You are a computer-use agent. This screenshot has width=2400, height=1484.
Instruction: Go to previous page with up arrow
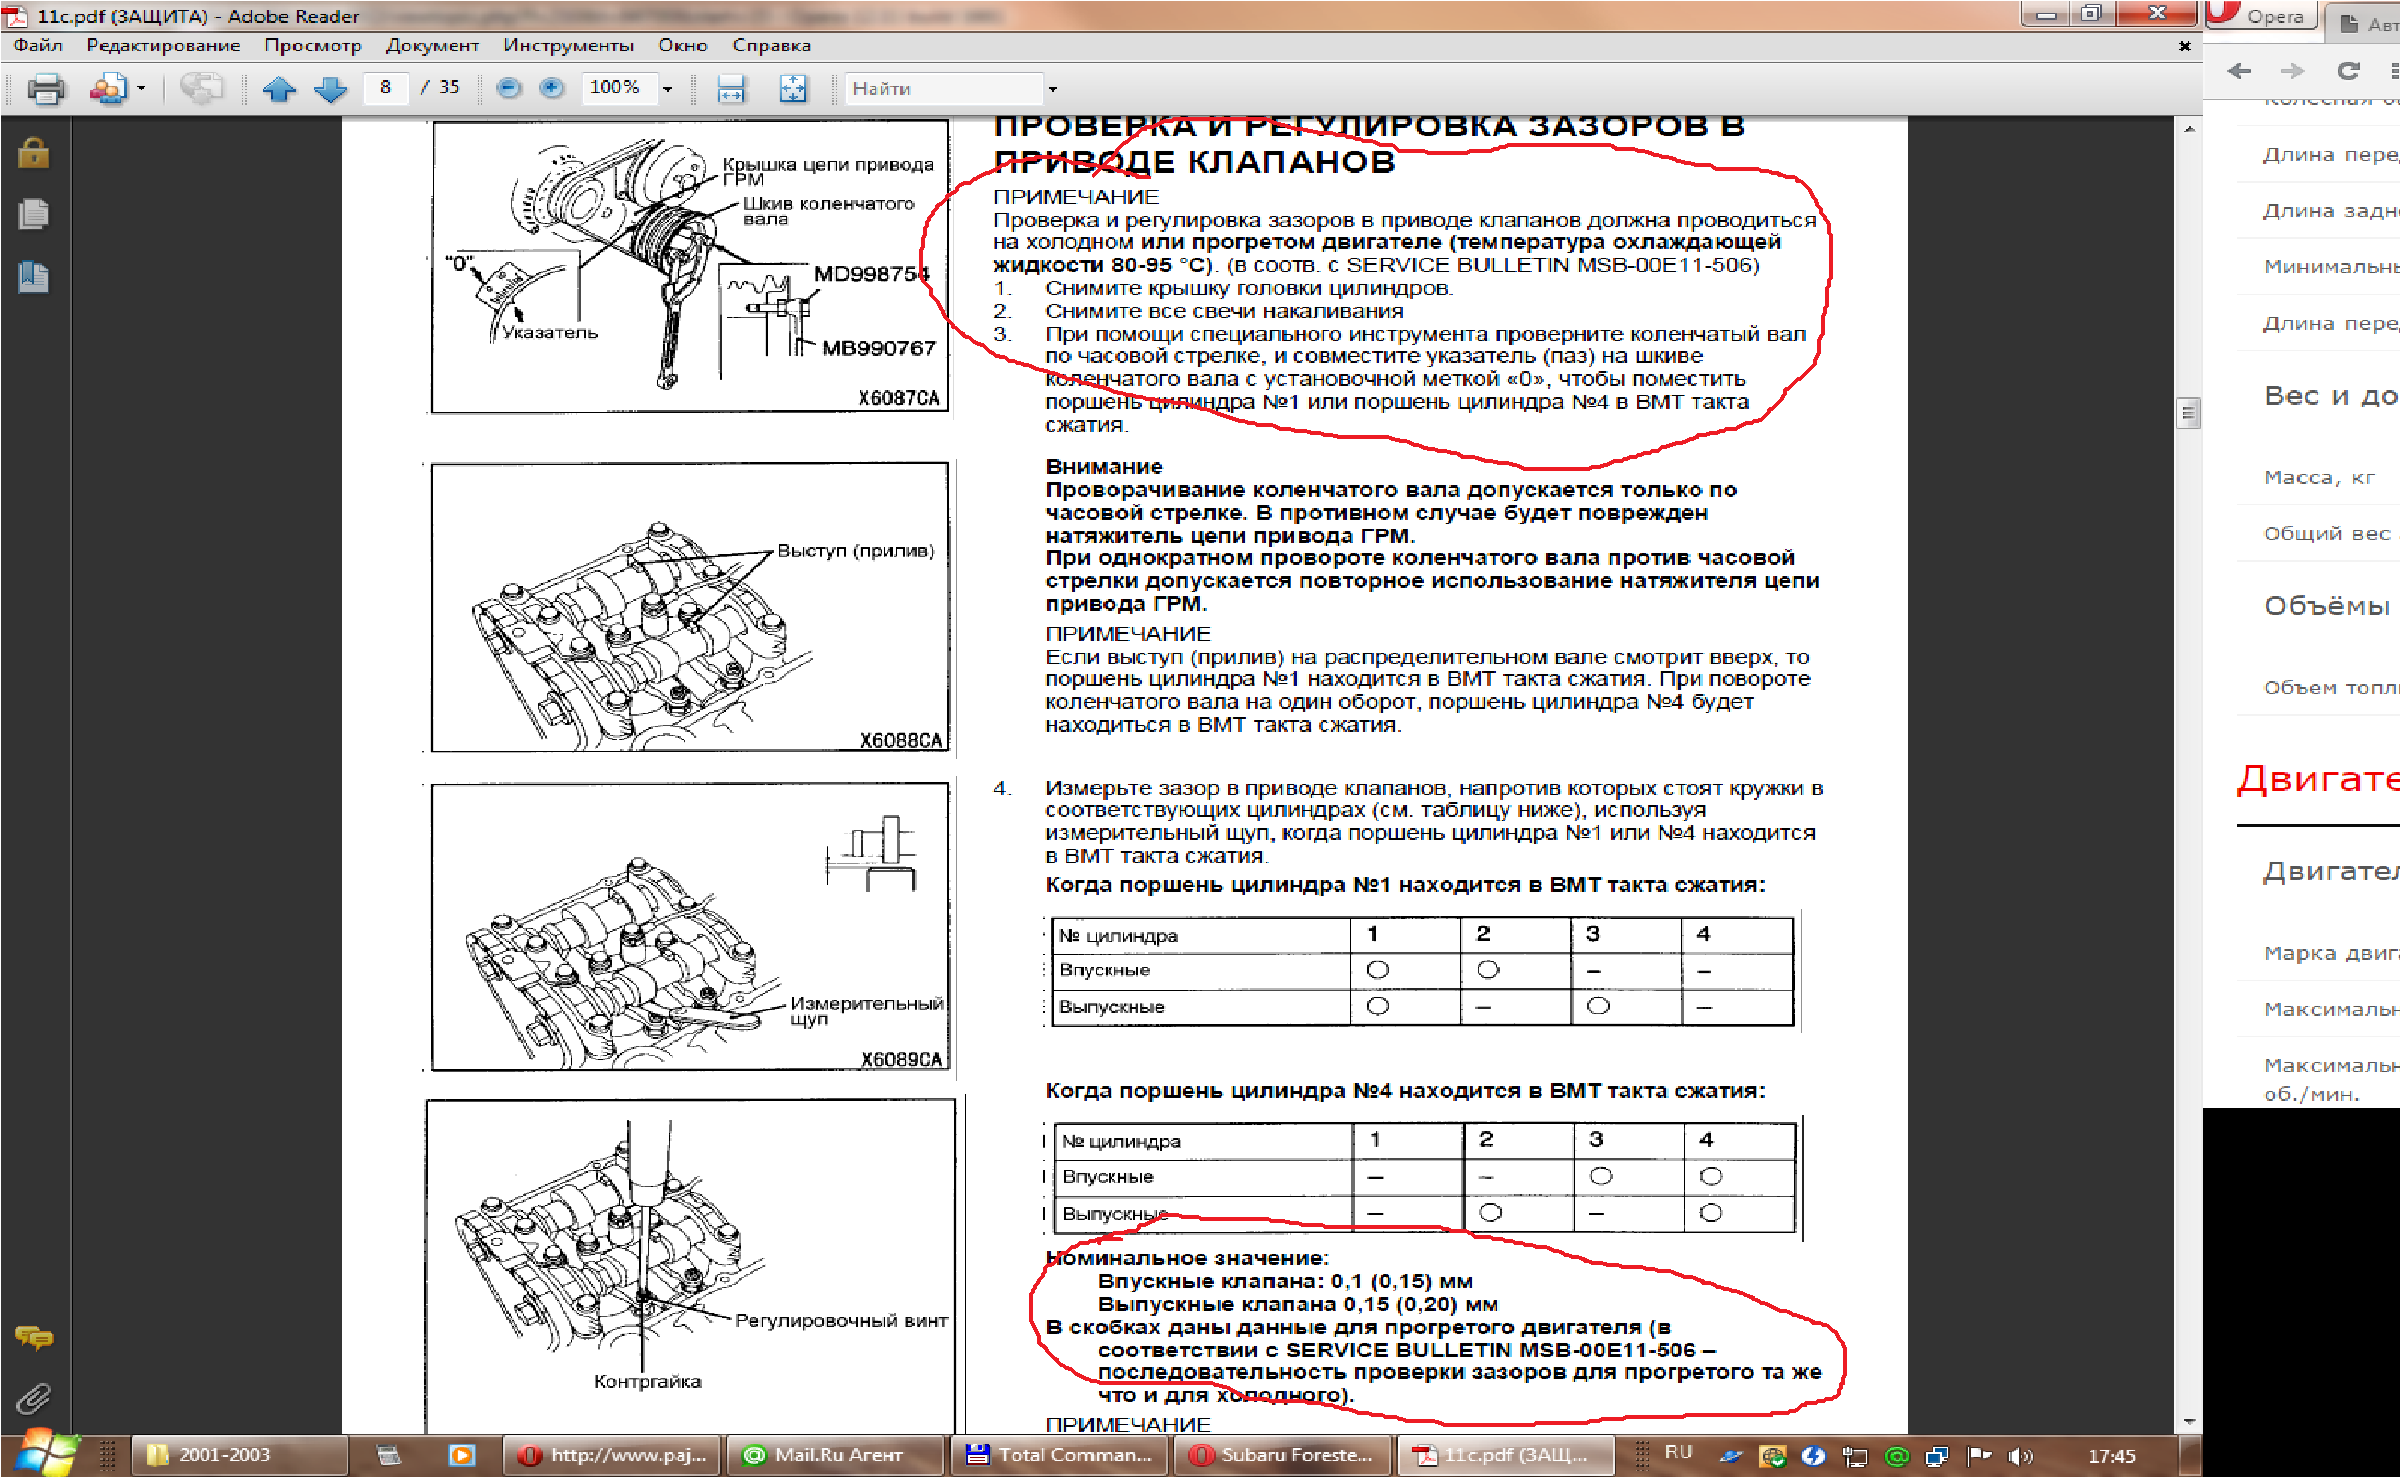(279, 89)
